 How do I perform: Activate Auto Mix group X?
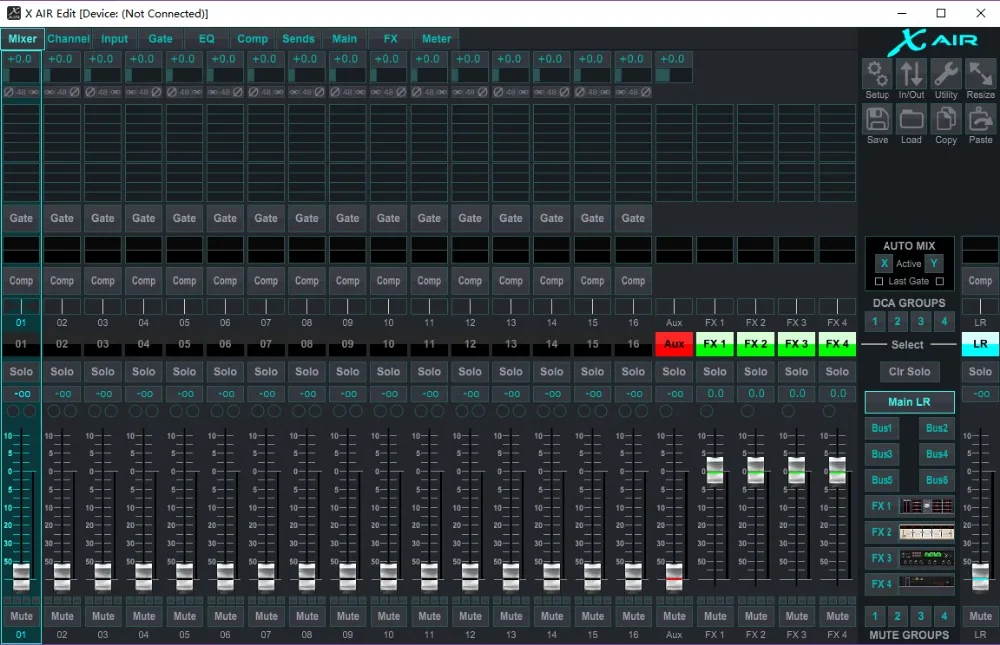[884, 263]
